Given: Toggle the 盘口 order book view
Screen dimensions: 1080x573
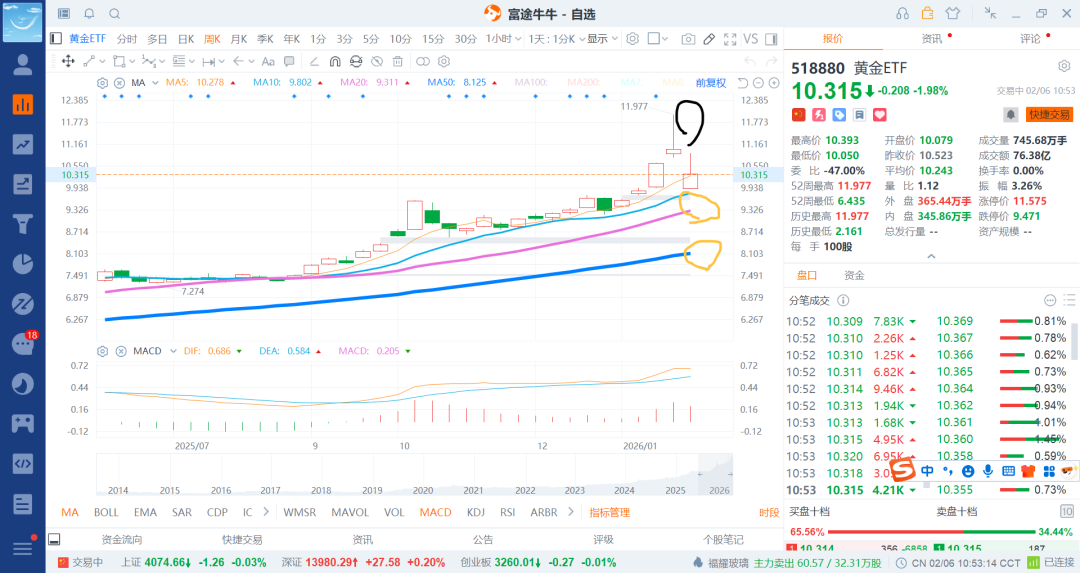Looking at the screenshot, I should (x=807, y=275).
